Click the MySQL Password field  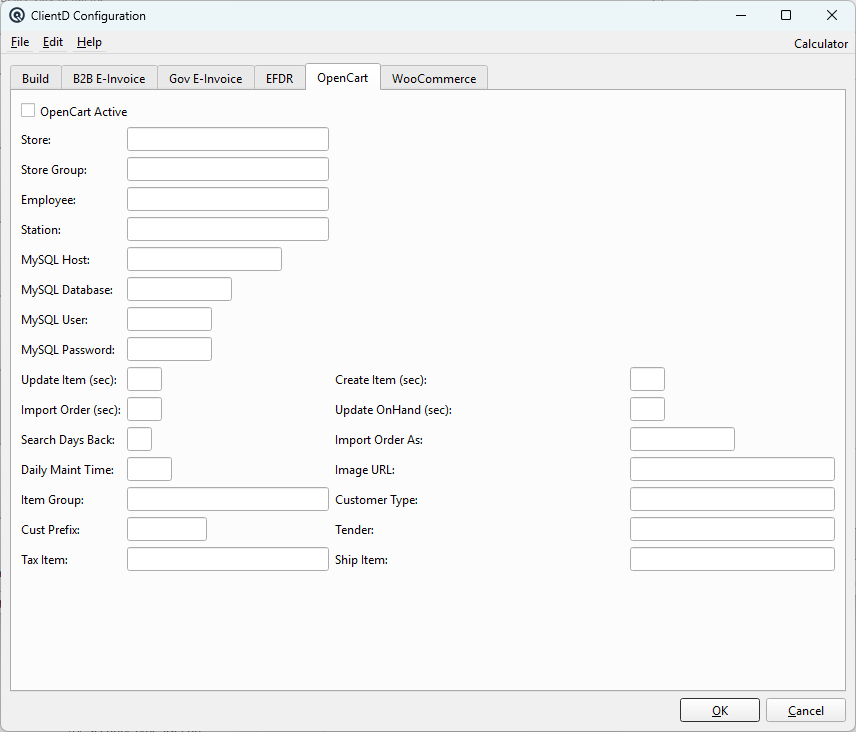pos(169,349)
